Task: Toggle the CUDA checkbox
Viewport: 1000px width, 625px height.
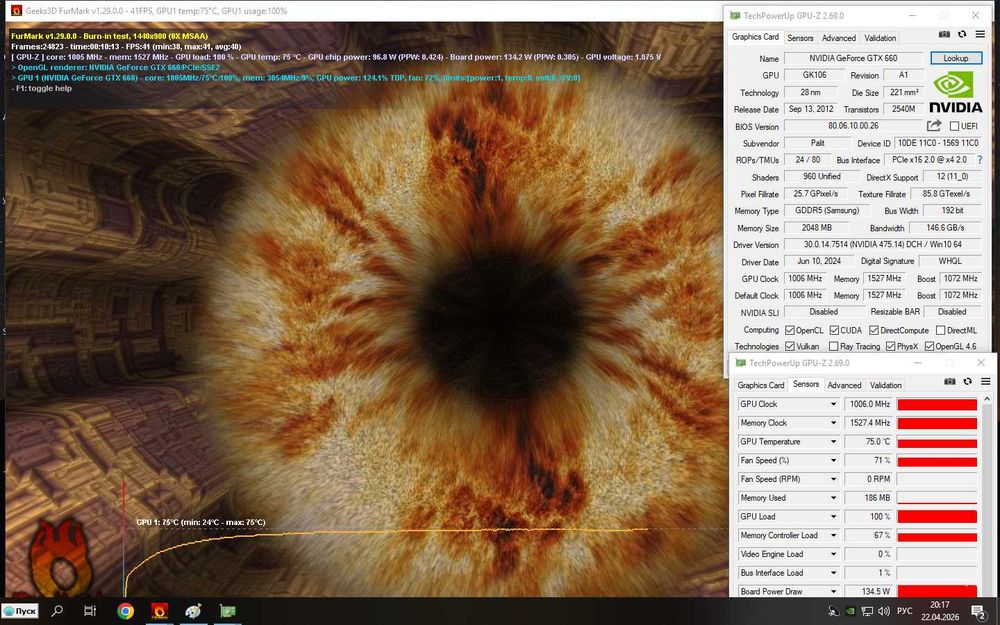Action: click(x=834, y=330)
